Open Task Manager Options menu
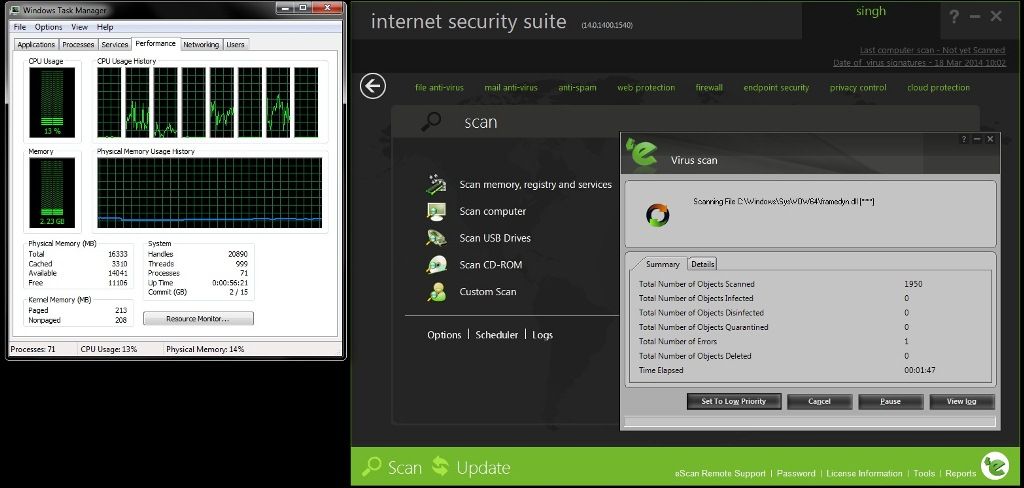The width and height of the screenshot is (1024, 488). [x=48, y=27]
